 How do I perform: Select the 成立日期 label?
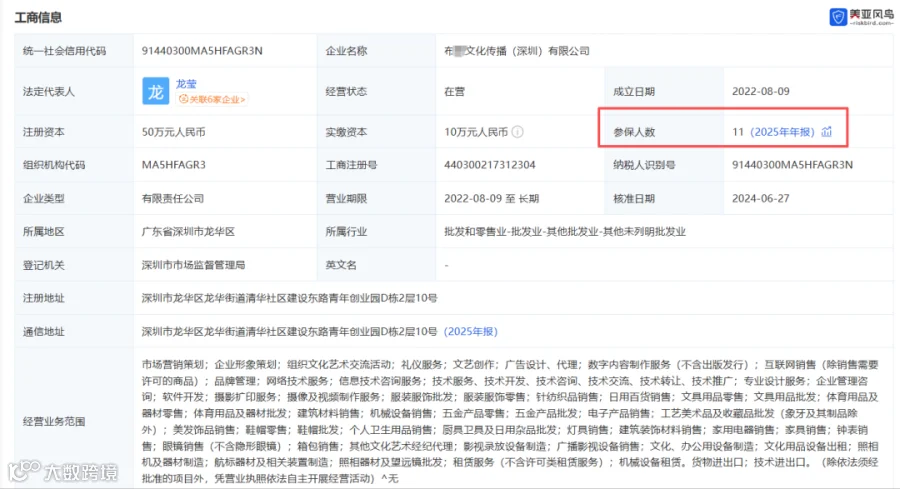pyautogui.click(x=634, y=91)
